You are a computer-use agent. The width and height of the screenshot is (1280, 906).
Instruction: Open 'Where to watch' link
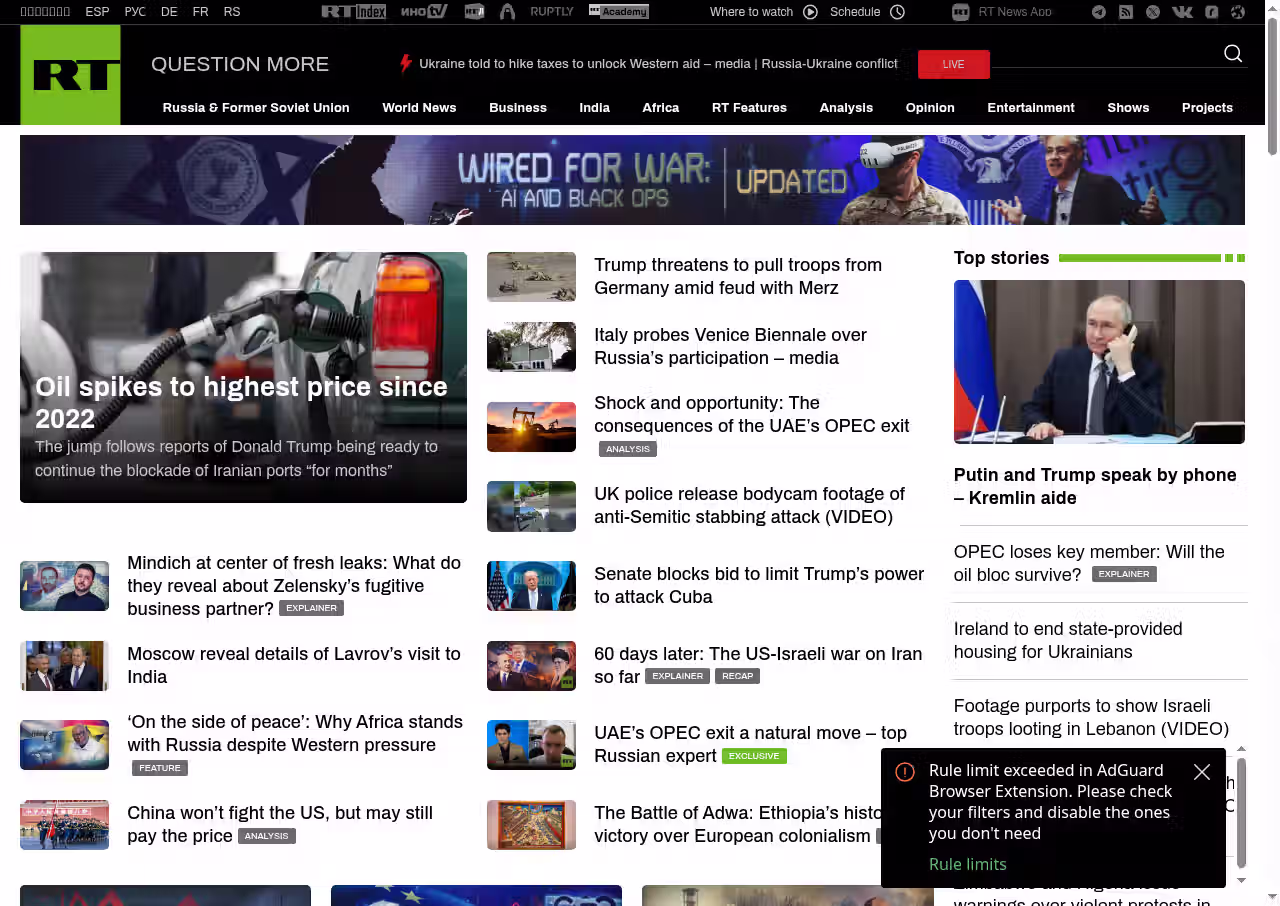click(x=763, y=12)
